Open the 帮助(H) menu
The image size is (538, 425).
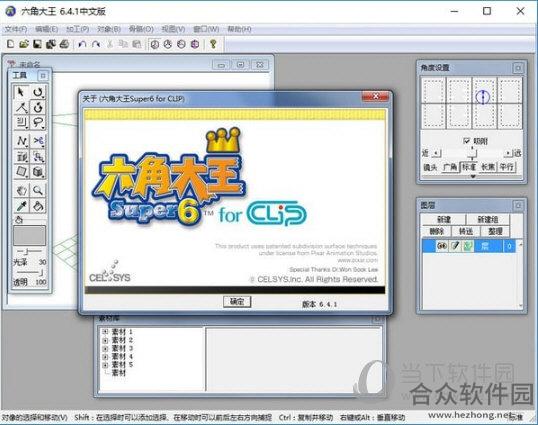pyautogui.click(x=239, y=29)
